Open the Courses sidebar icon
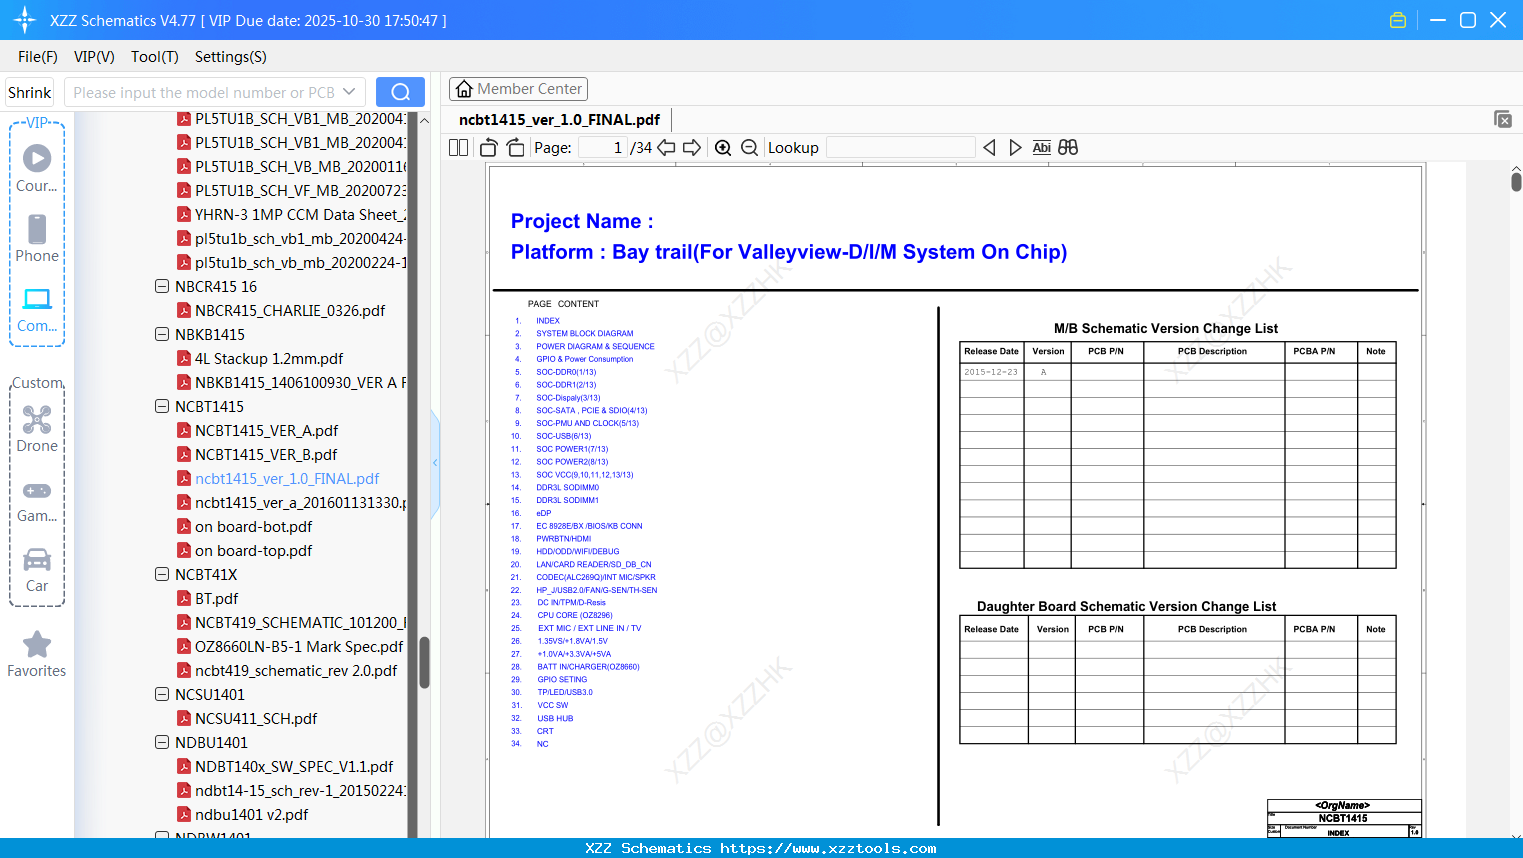1523x858 pixels. (x=37, y=168)
